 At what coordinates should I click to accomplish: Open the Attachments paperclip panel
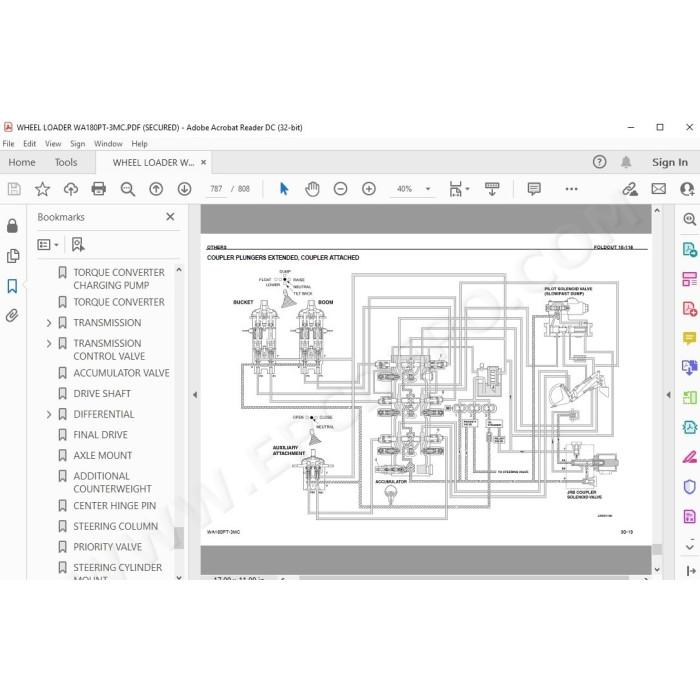click(x=12, y=316)
